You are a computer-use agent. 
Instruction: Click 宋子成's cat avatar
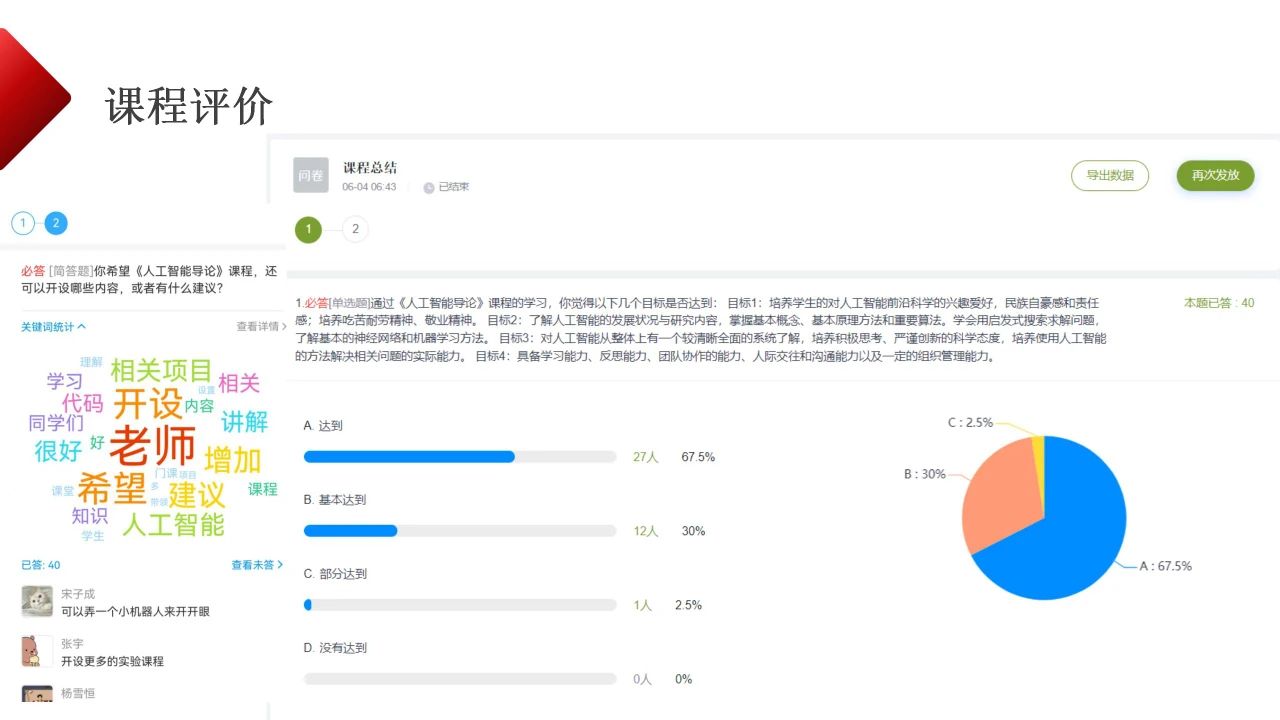[x=37, y=601]
